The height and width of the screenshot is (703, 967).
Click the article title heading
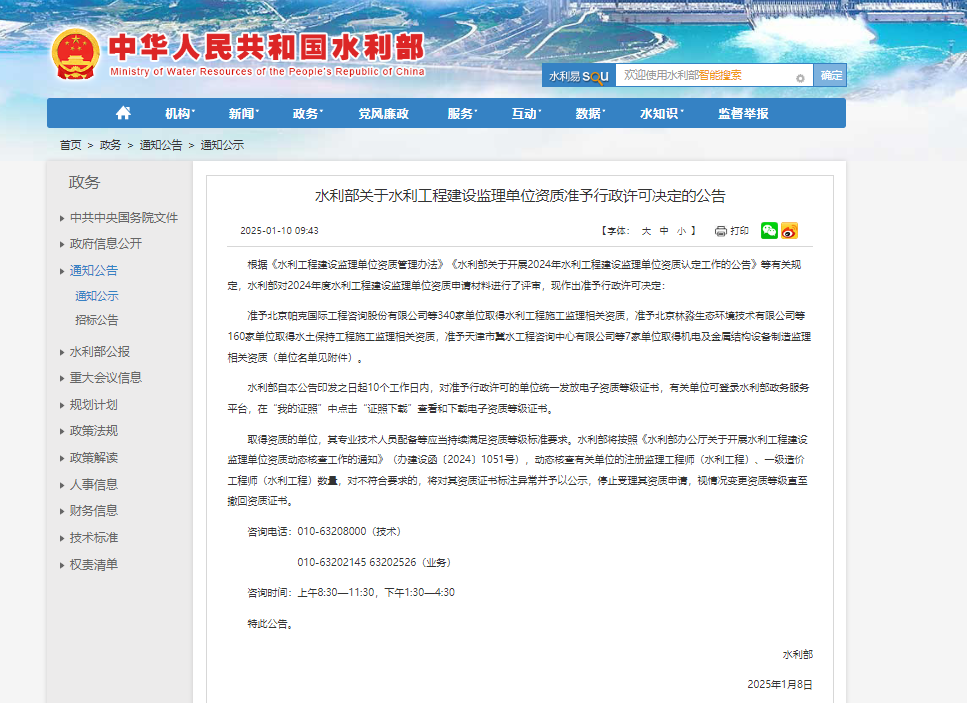520,196
